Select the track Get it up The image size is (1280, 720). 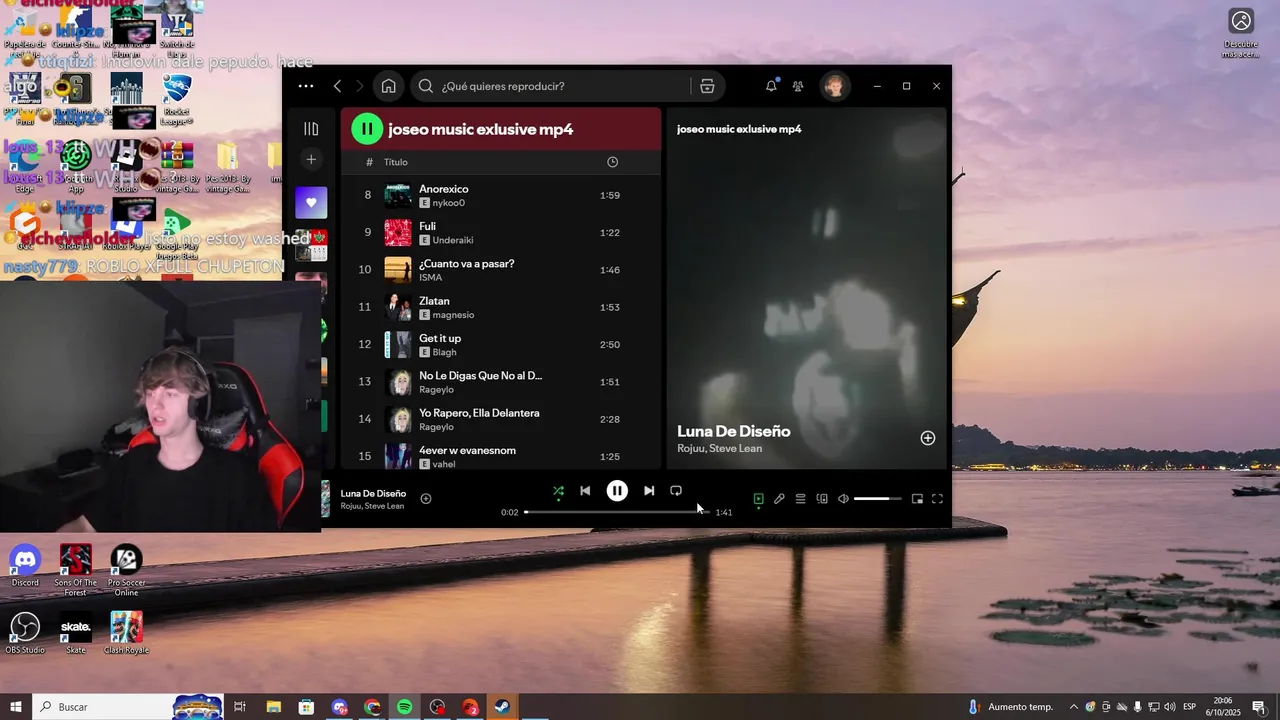[501, 344]
